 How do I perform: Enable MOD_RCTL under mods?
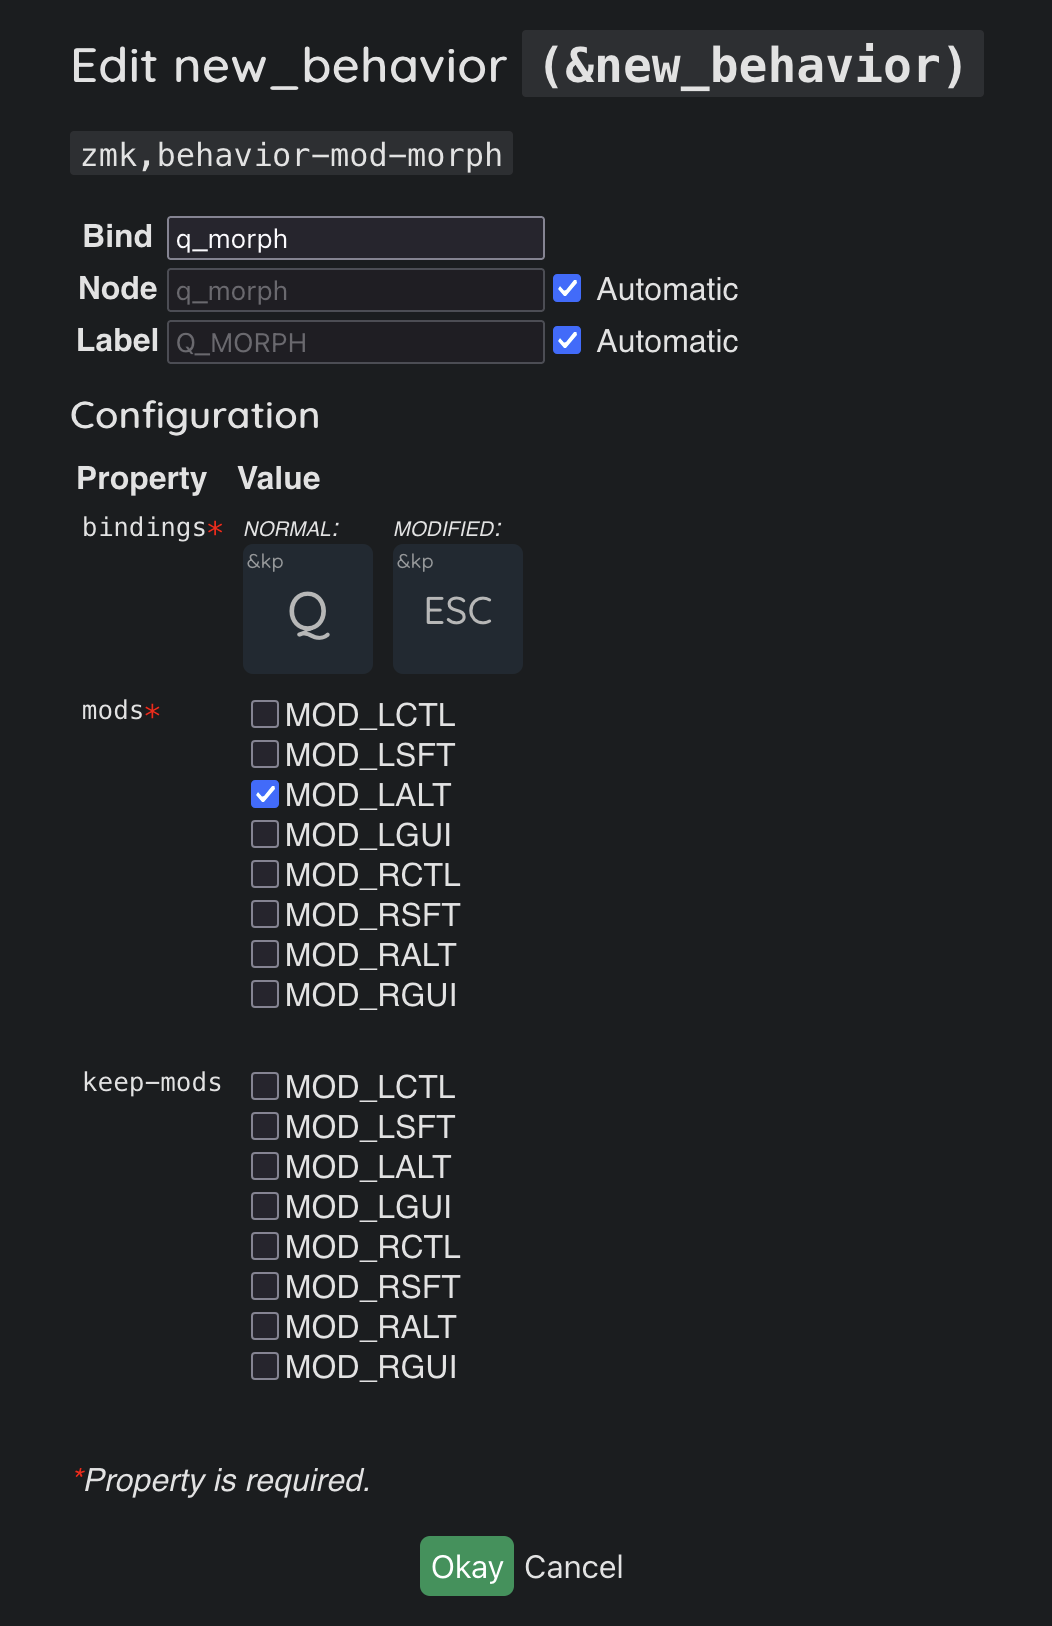pos(265,874)
